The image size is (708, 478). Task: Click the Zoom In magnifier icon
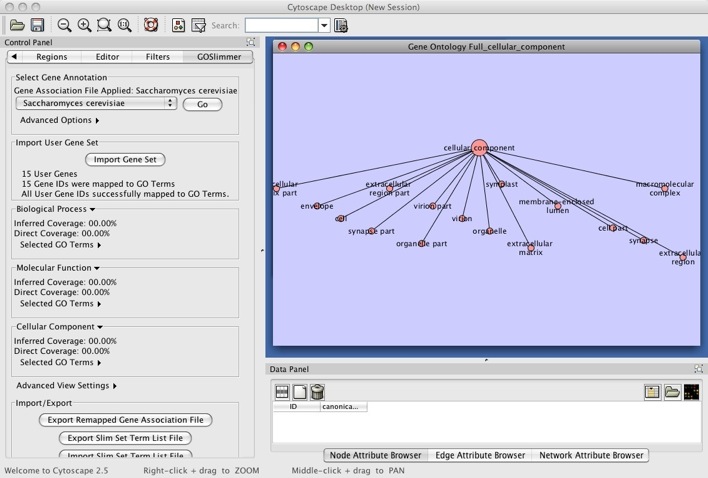84,24
